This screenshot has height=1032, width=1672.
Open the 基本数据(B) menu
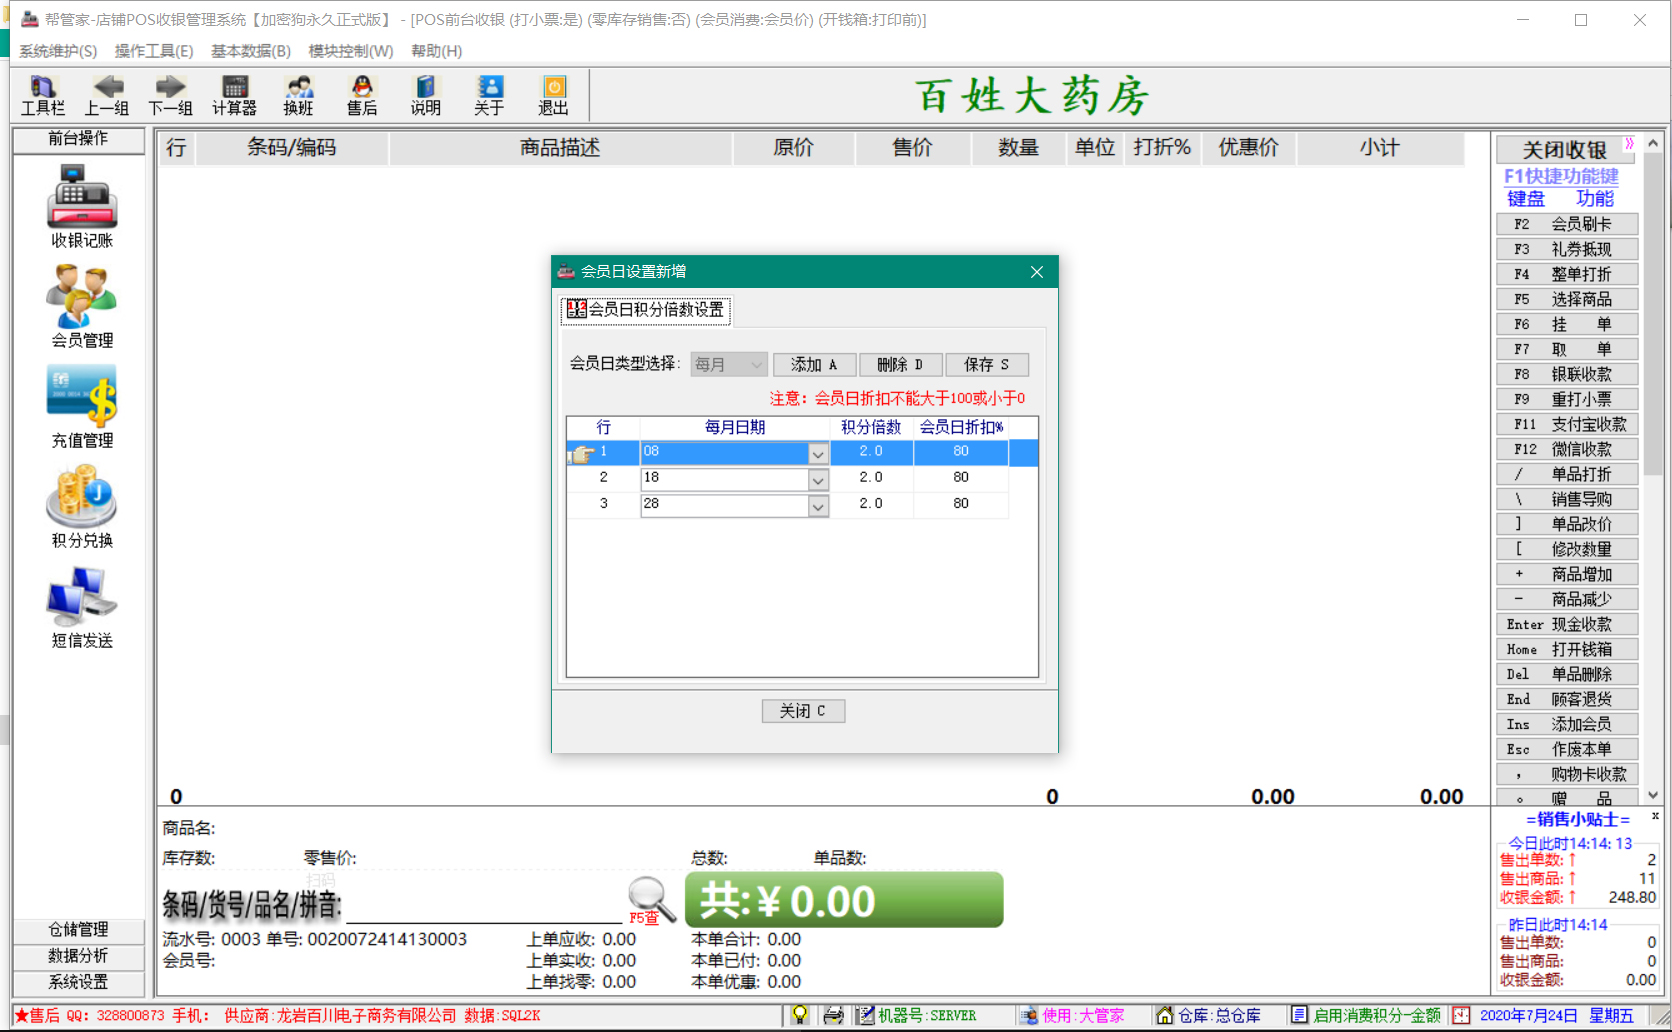coord(250,51)
